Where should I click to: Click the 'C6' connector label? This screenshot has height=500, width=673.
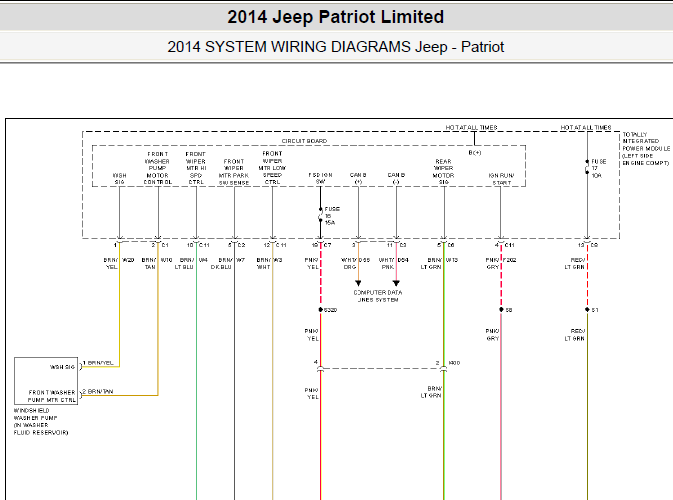[451, 245]
